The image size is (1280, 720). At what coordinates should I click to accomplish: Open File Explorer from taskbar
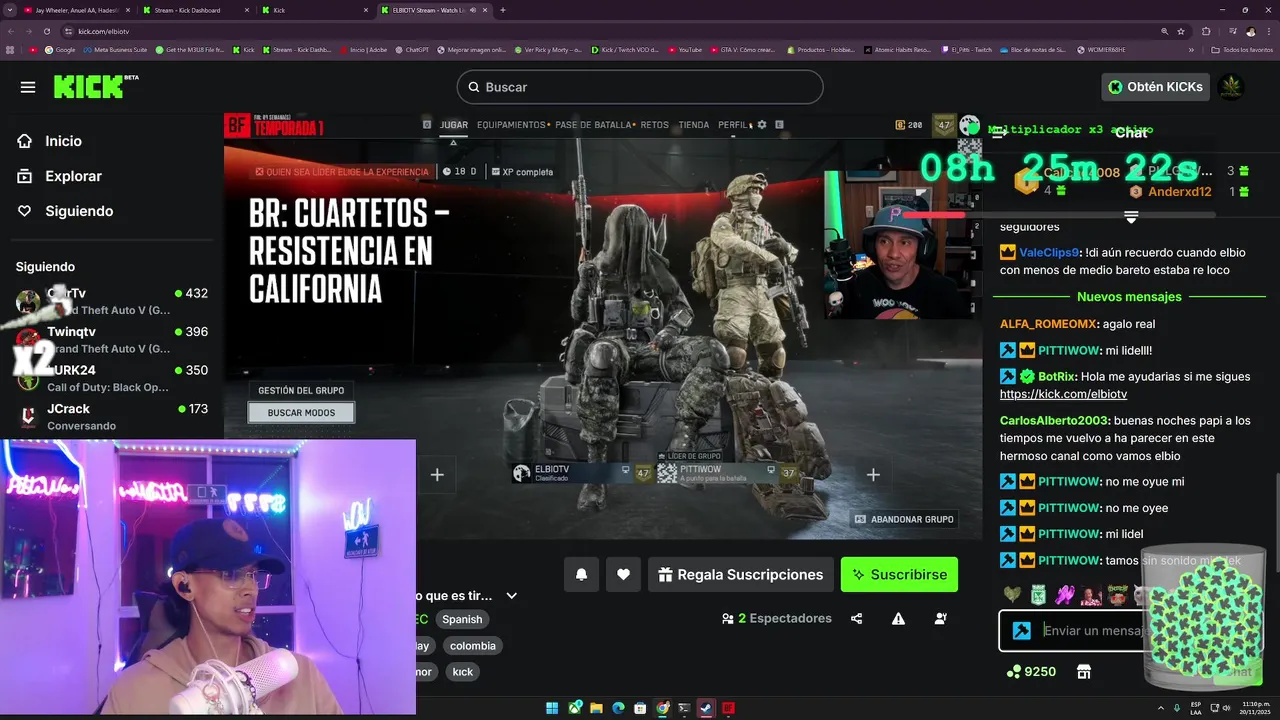coord(596,708)
